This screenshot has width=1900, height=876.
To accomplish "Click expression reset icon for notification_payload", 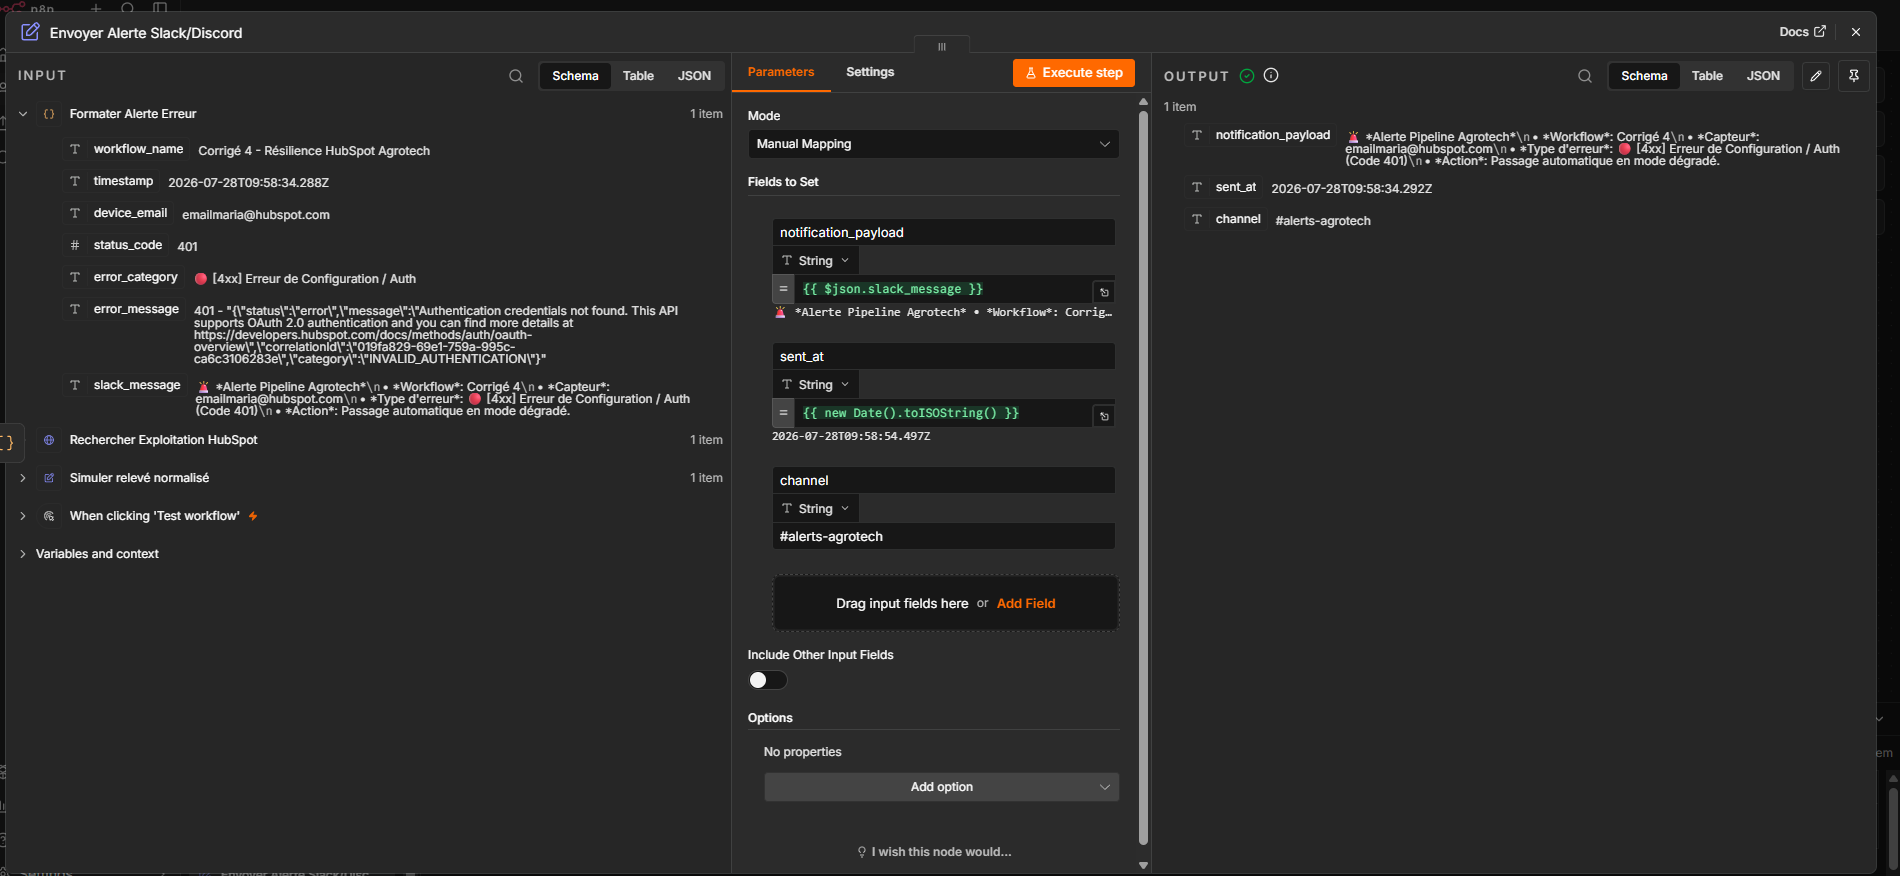I will 1104,292.
